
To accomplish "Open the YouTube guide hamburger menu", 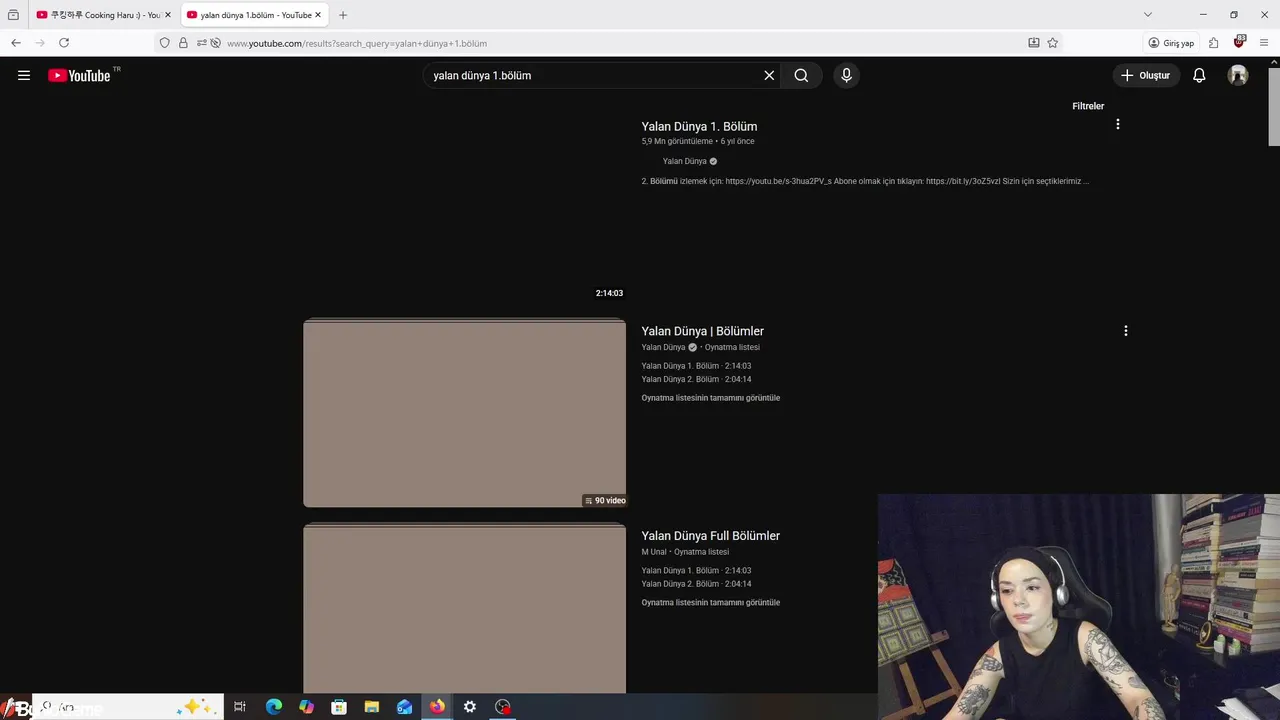I will click(24, 75).
